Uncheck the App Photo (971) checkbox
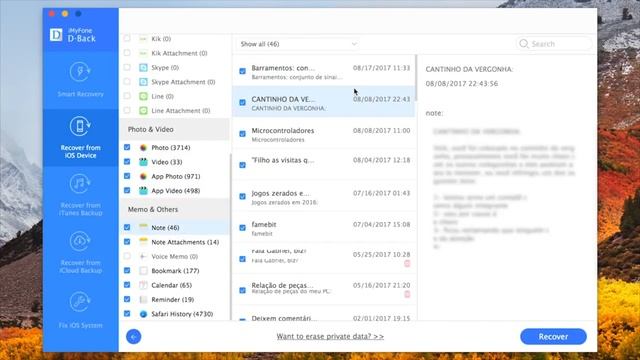The width and height of the screenshot is (640, 360). tap(127, 176)
